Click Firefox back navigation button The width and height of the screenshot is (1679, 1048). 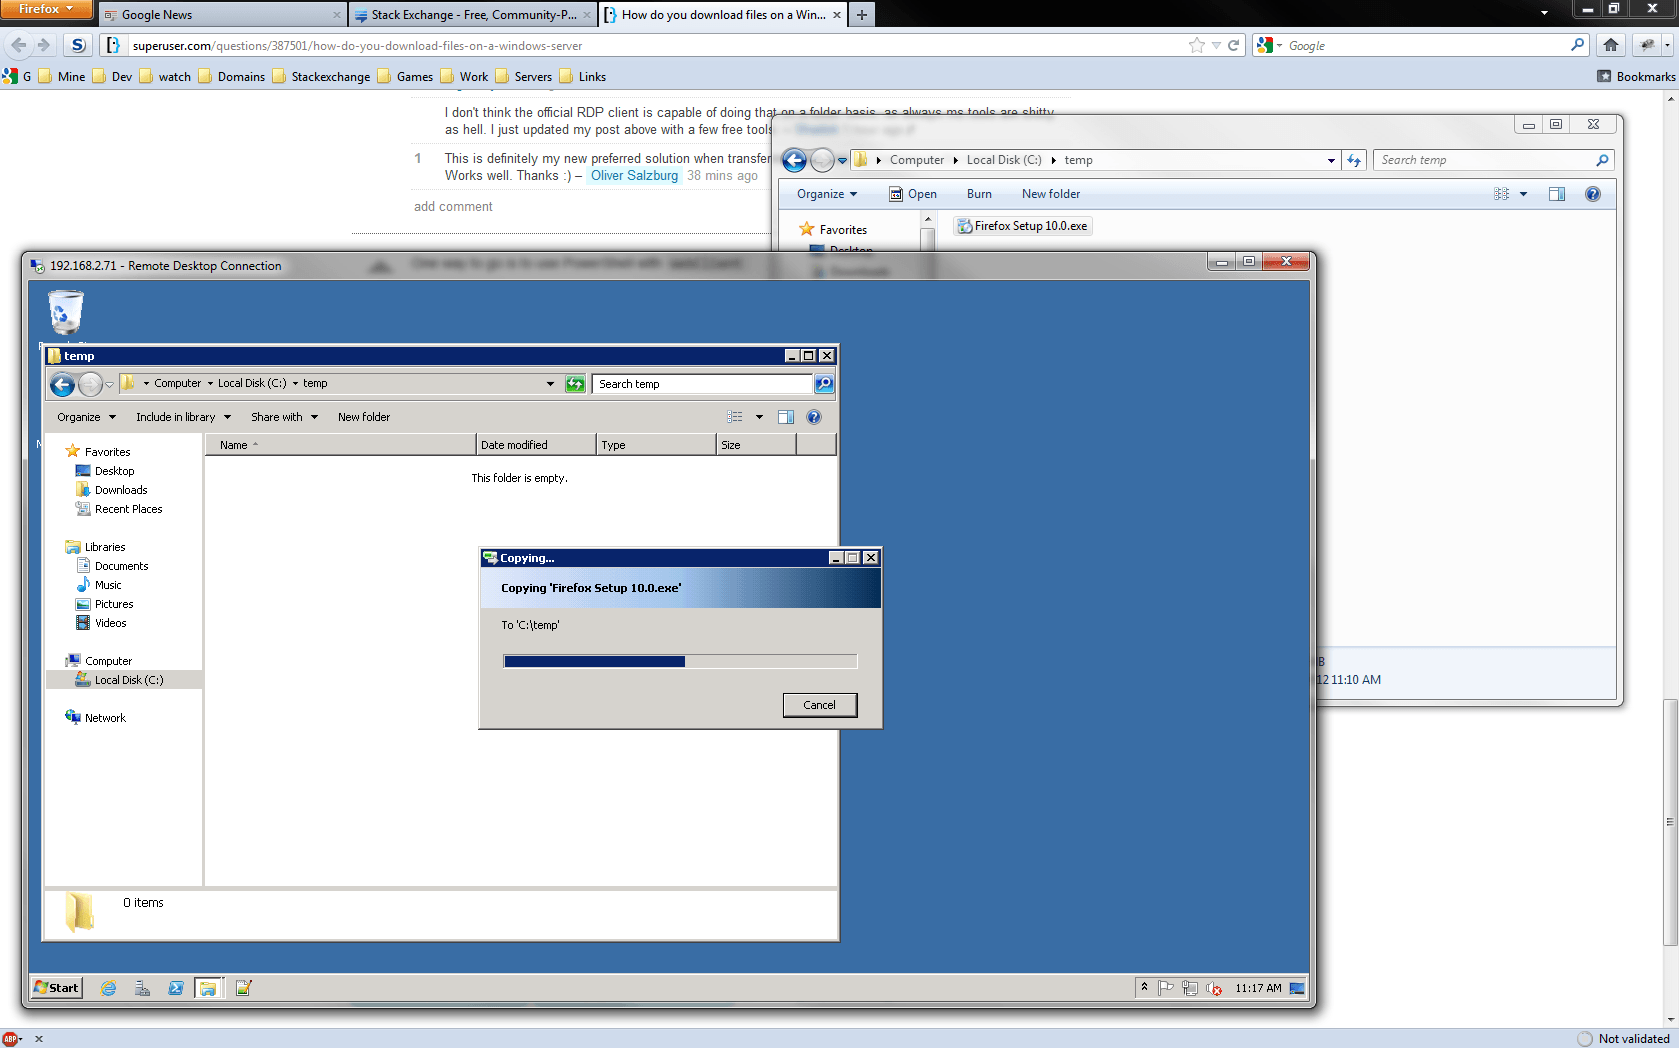tap(19, 45)
